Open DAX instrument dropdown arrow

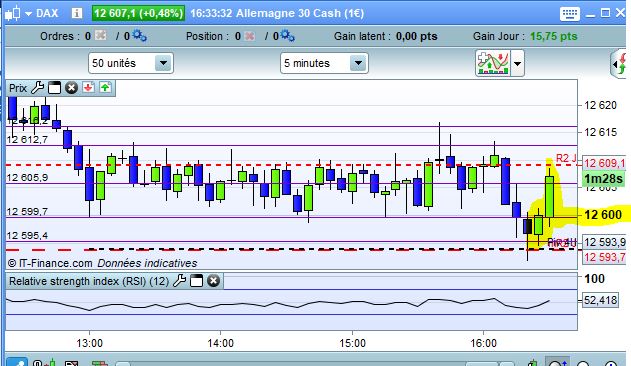pos(28,14)
